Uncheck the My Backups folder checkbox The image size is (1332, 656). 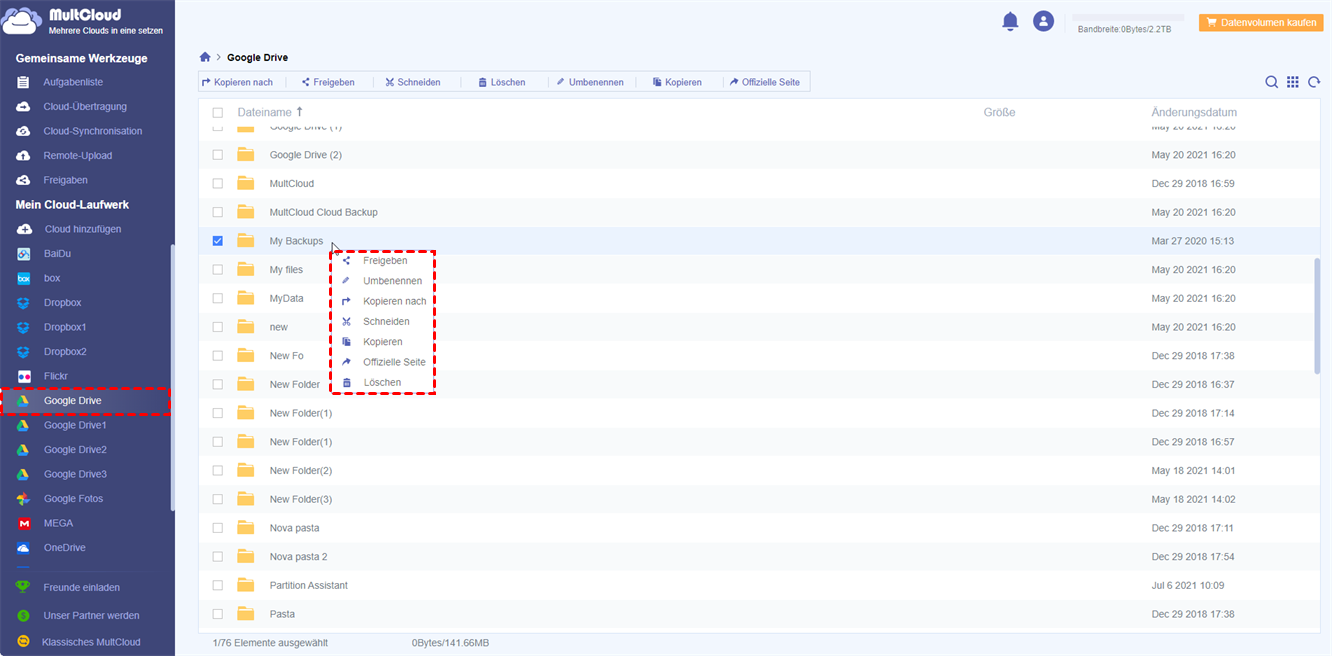pos(218,241)
